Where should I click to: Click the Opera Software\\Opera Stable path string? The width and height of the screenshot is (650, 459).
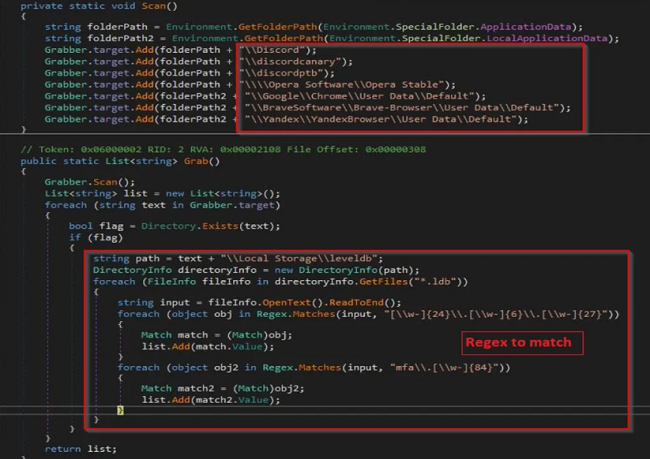click(x=344, y=85)
